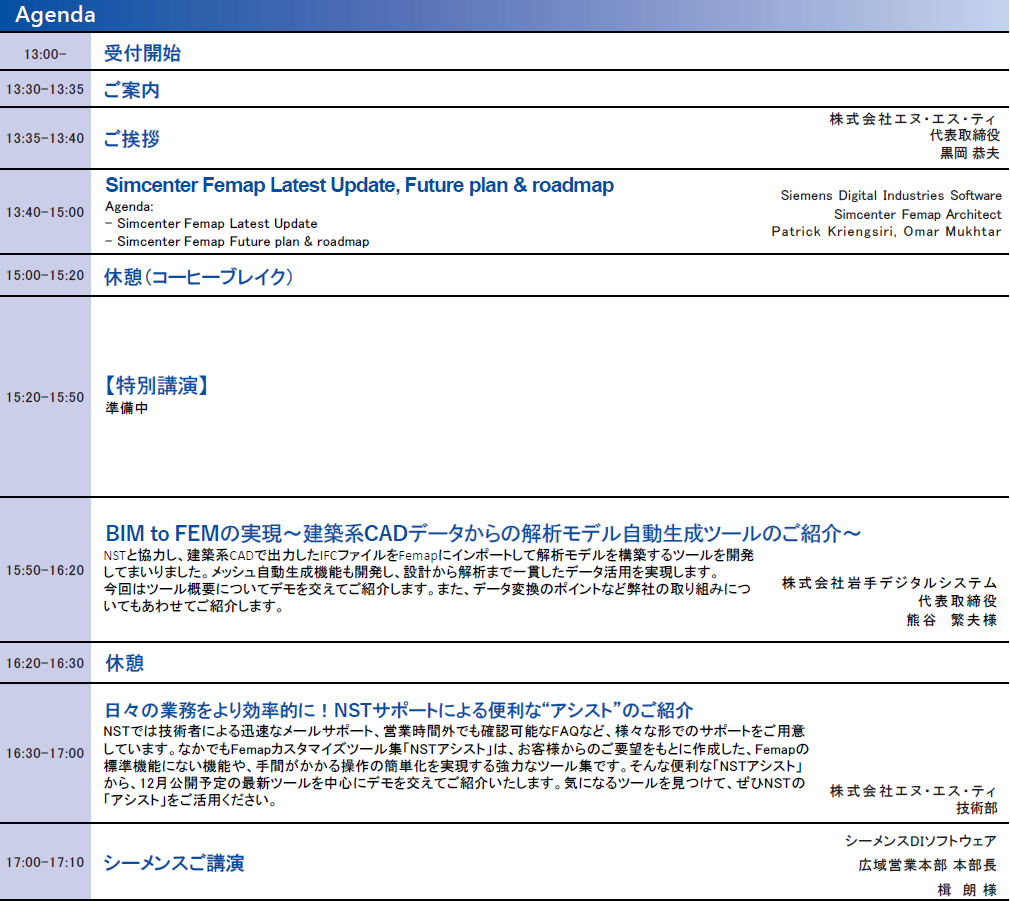This screenshot has height=901, width=1010.
Task: Select the ご挨拶 session heading
Action: [132, 139]
